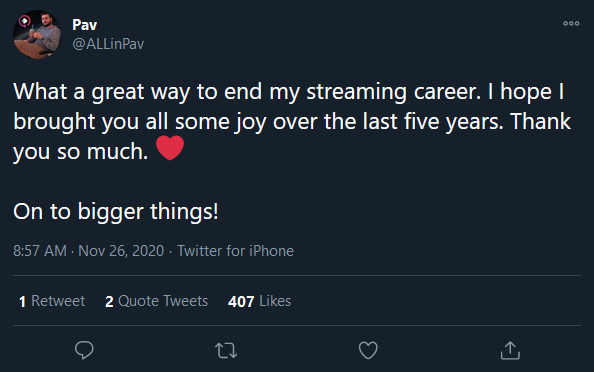Click the pink badge on the avatar

[24, 21]
